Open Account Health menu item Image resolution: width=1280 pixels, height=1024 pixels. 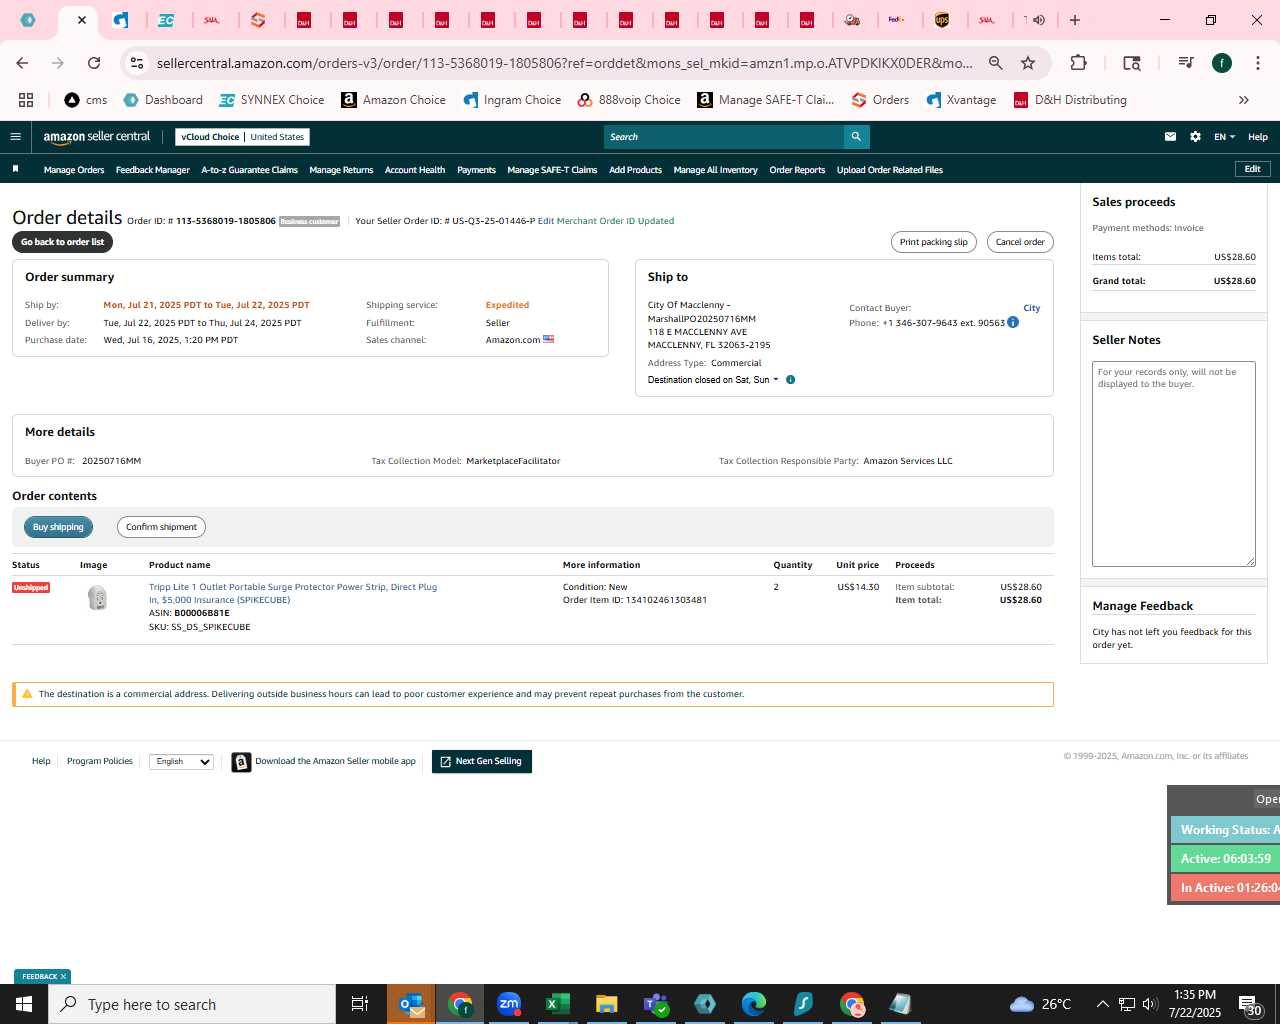(415, 170)
